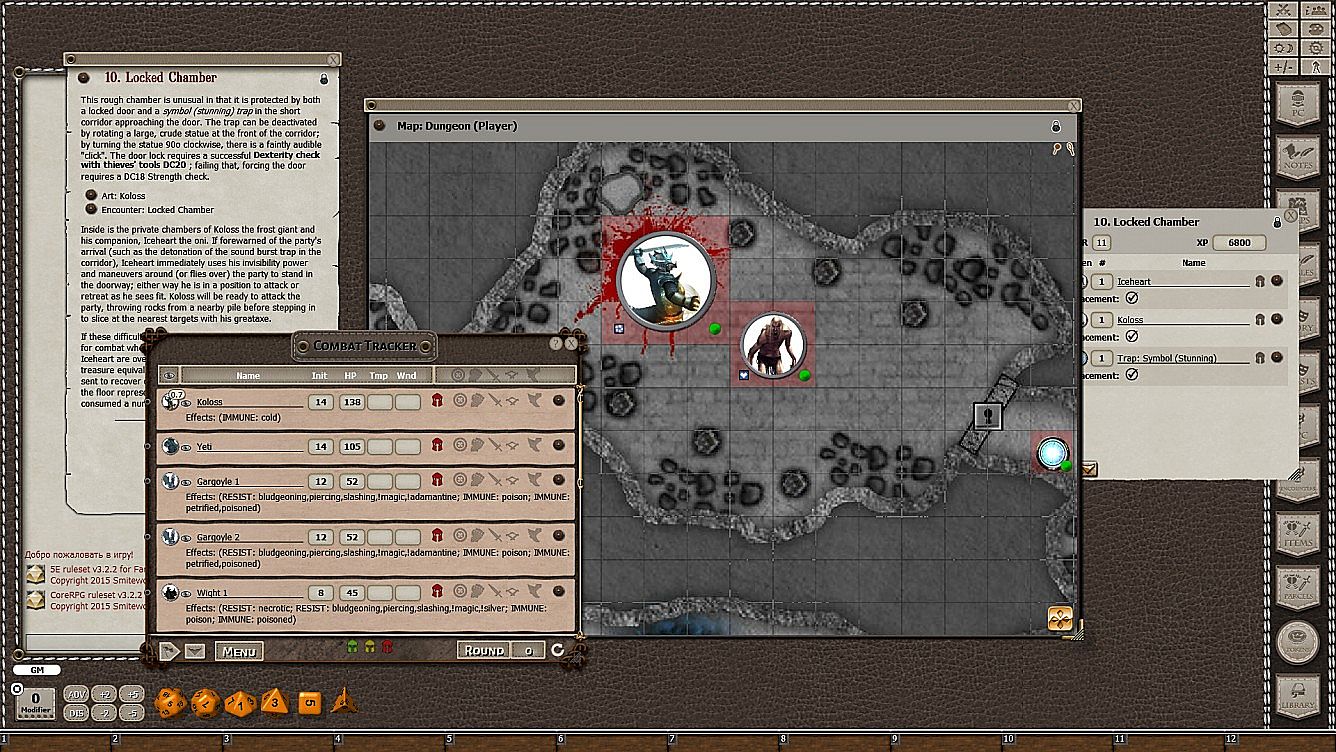This screenshot has height=752, width=1336.
Task: Click the green friendly faction helmet
Action: coord(352,647)
